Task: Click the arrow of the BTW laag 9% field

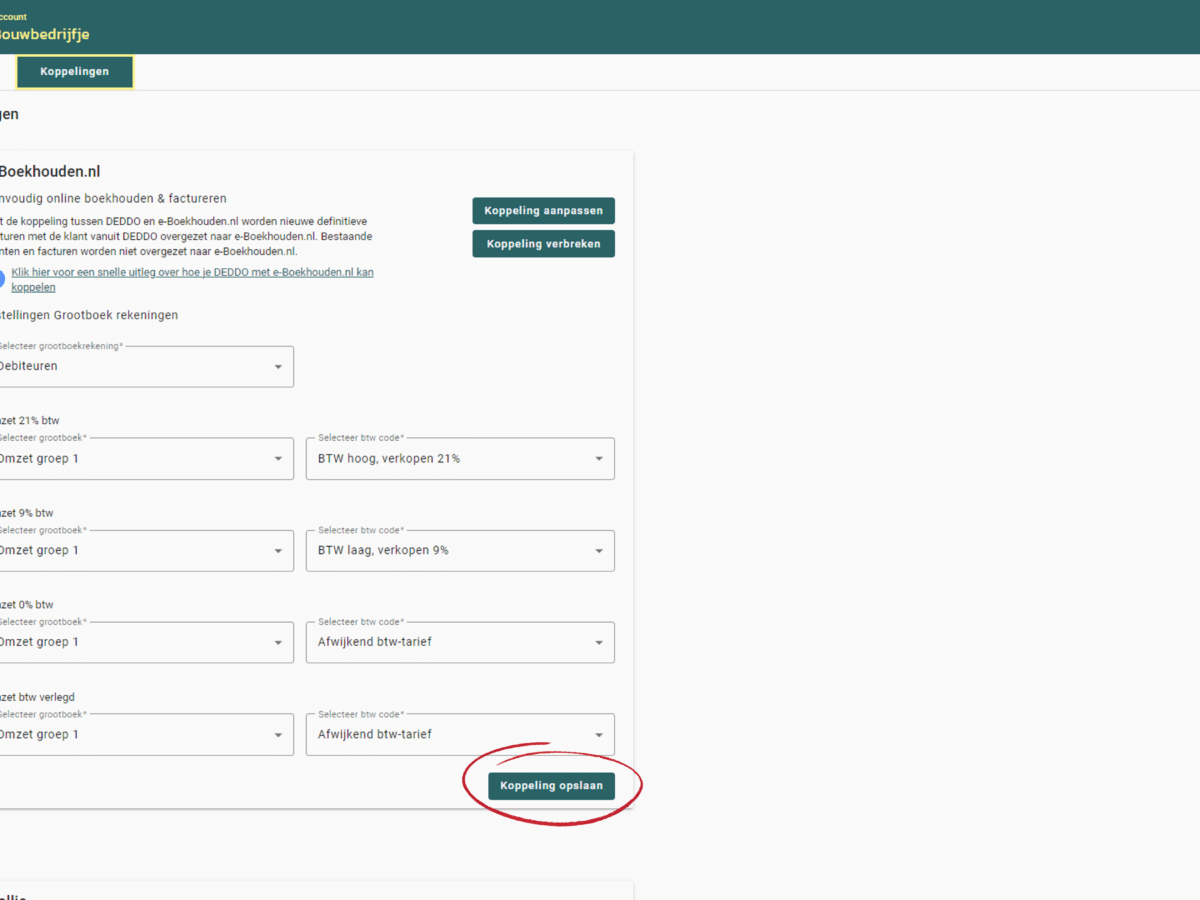Action: [x=599, y=551]
